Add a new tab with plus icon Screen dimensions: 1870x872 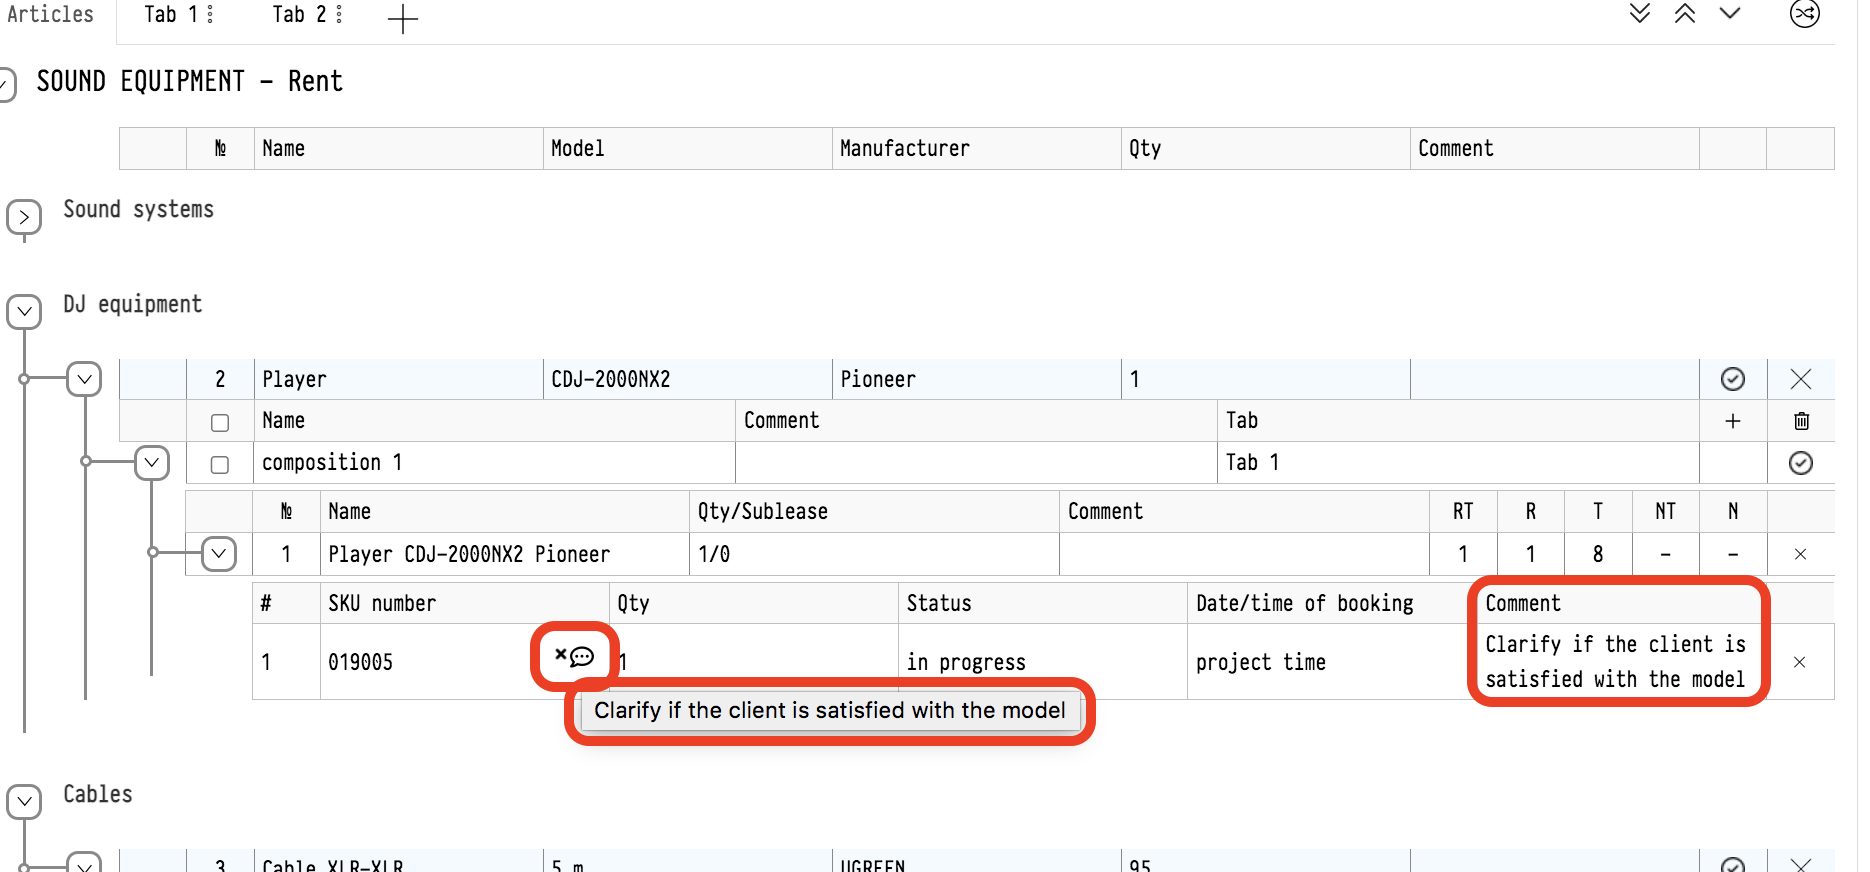pyautogui.click(x=402, y=19)
